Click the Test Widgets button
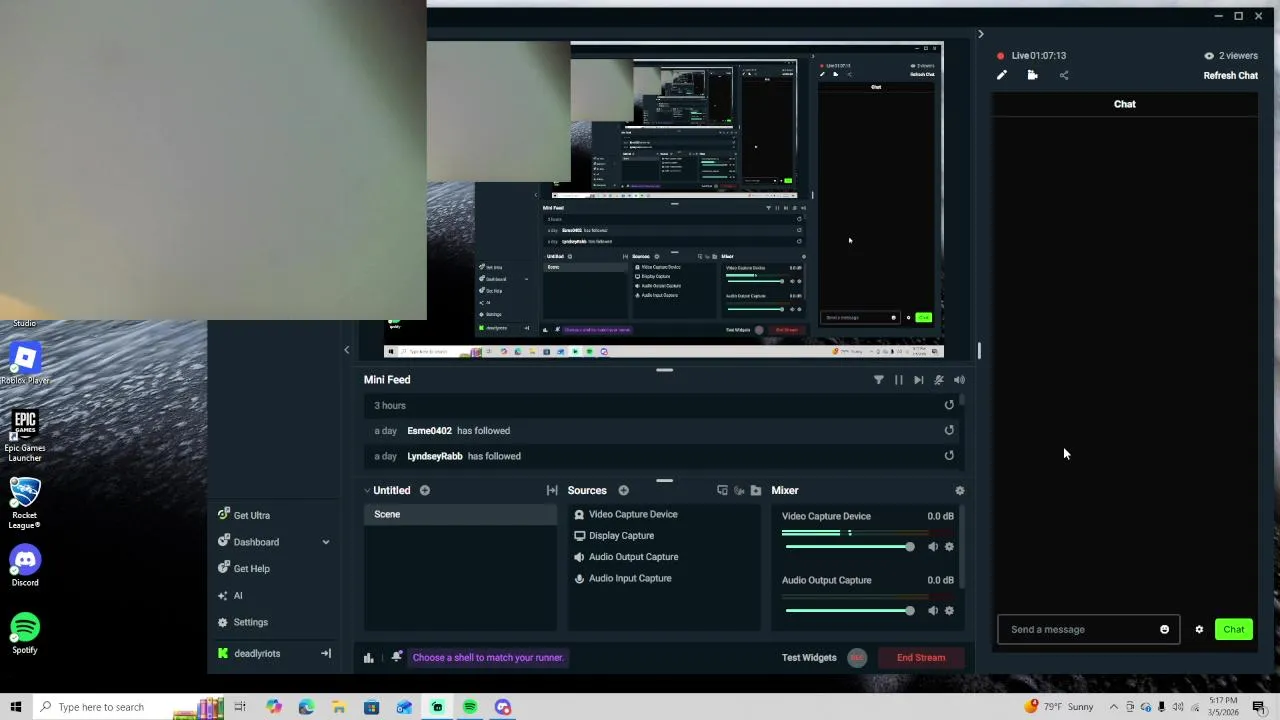This screenshot has width=1280, height=720. pos(809,657)
